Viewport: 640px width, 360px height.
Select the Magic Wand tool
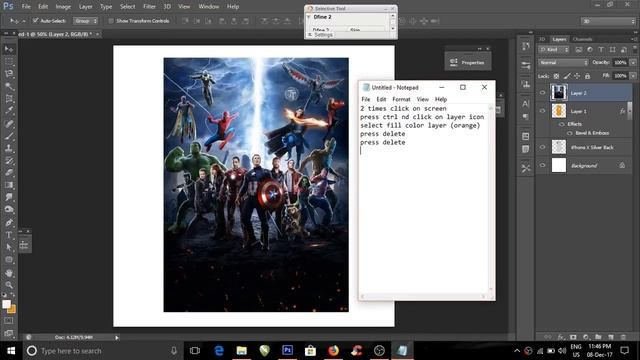[x=9, y=86]
